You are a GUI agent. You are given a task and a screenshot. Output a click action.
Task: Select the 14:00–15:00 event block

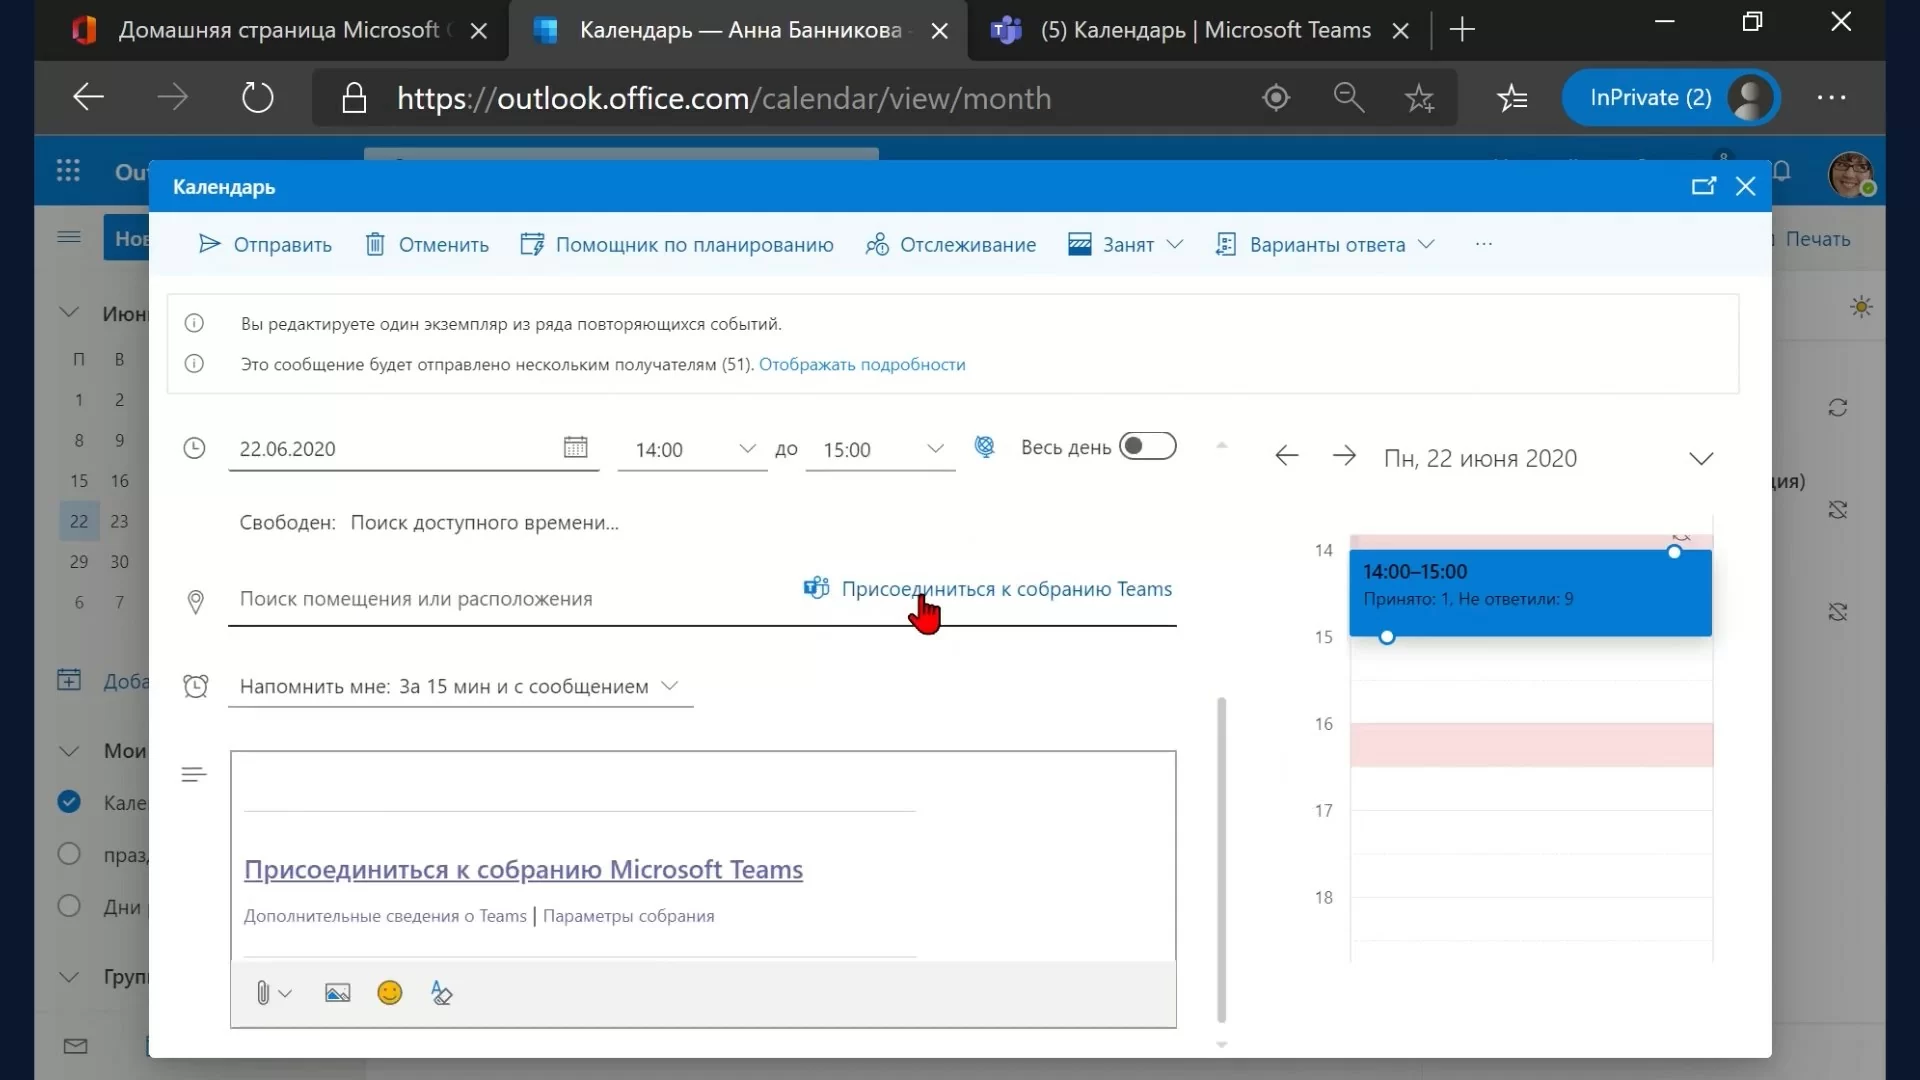(1530, 593)
